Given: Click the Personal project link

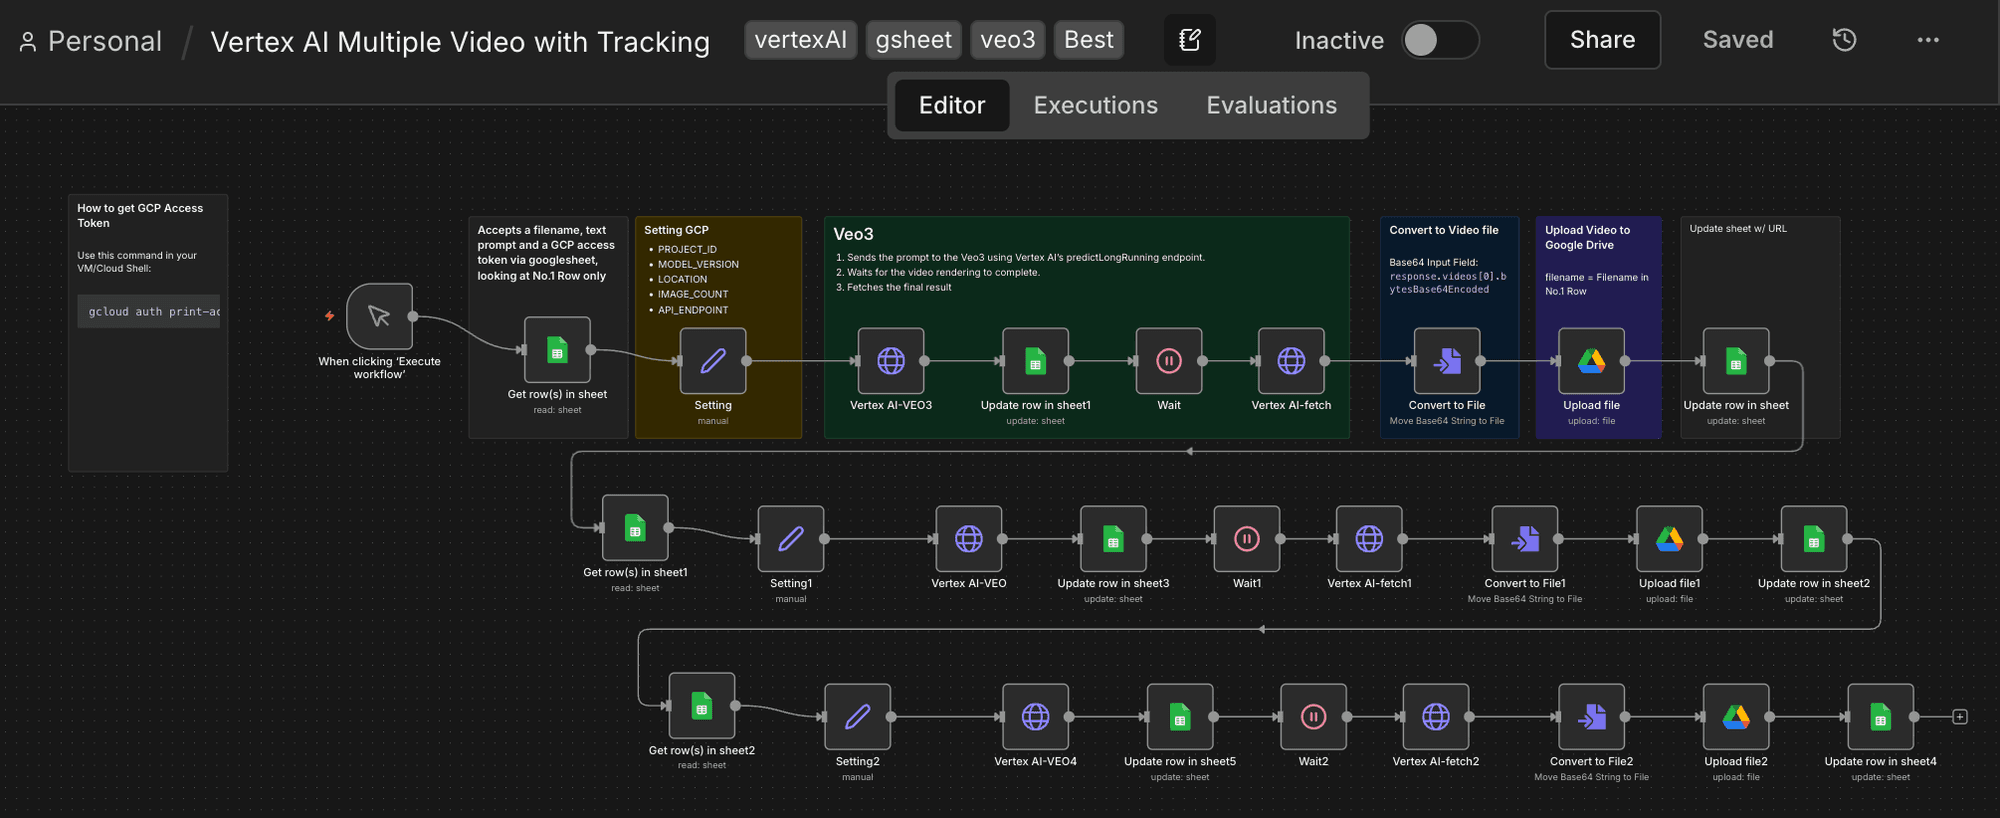Looking at the screenshot, I should [104, 42].
